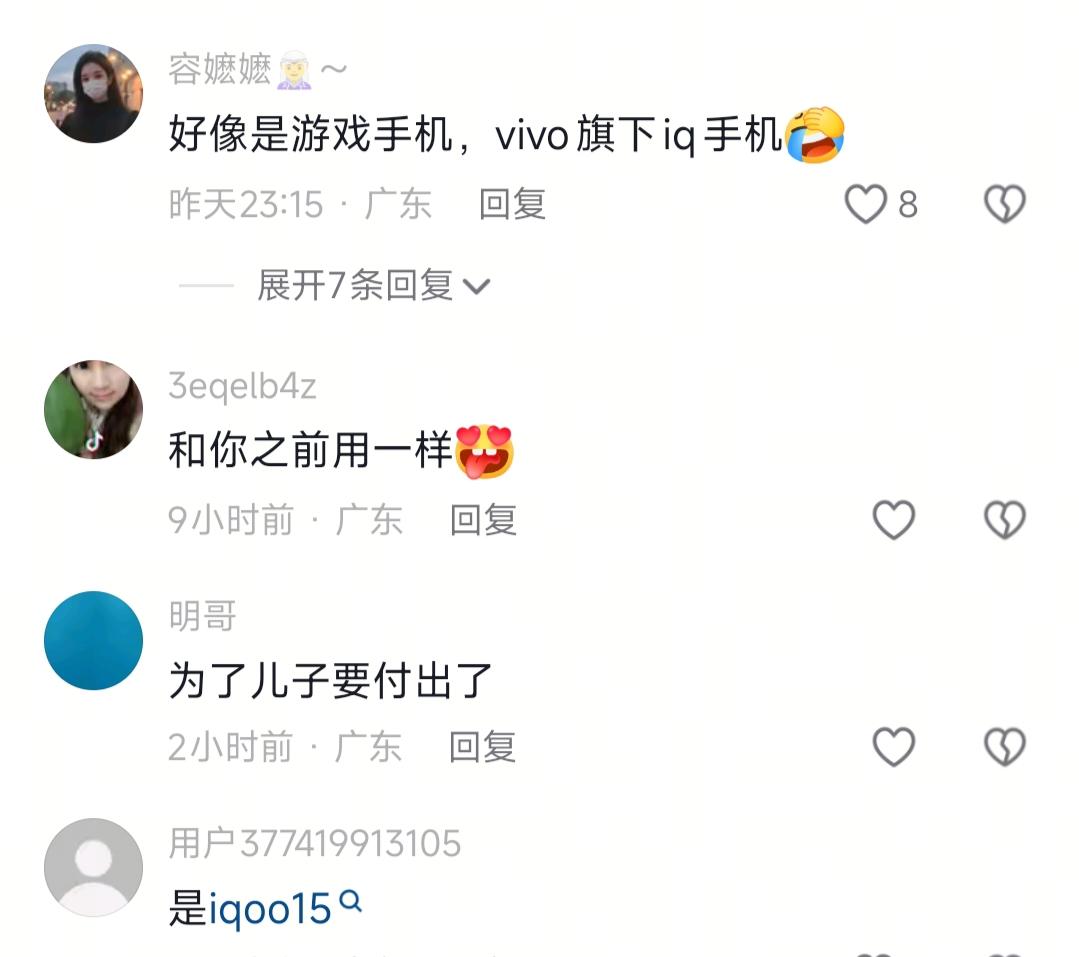Like 3eqelb4z's comment
The image size is (1079, 957).
894,519
